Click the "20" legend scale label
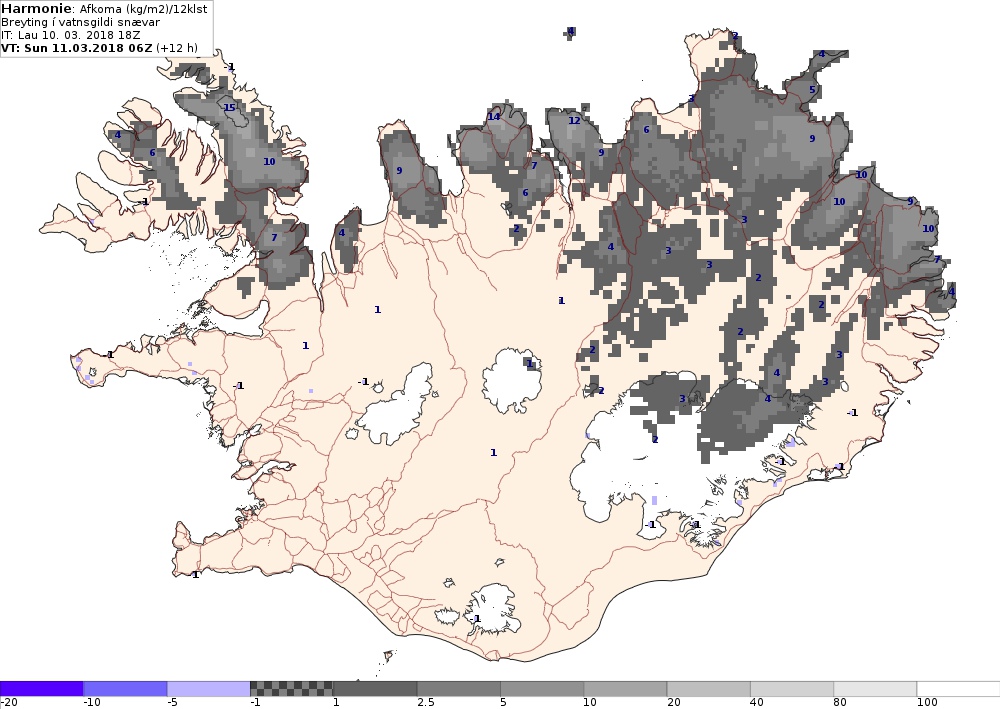Viewport: 1000px width, 709px height. point(673,703)
